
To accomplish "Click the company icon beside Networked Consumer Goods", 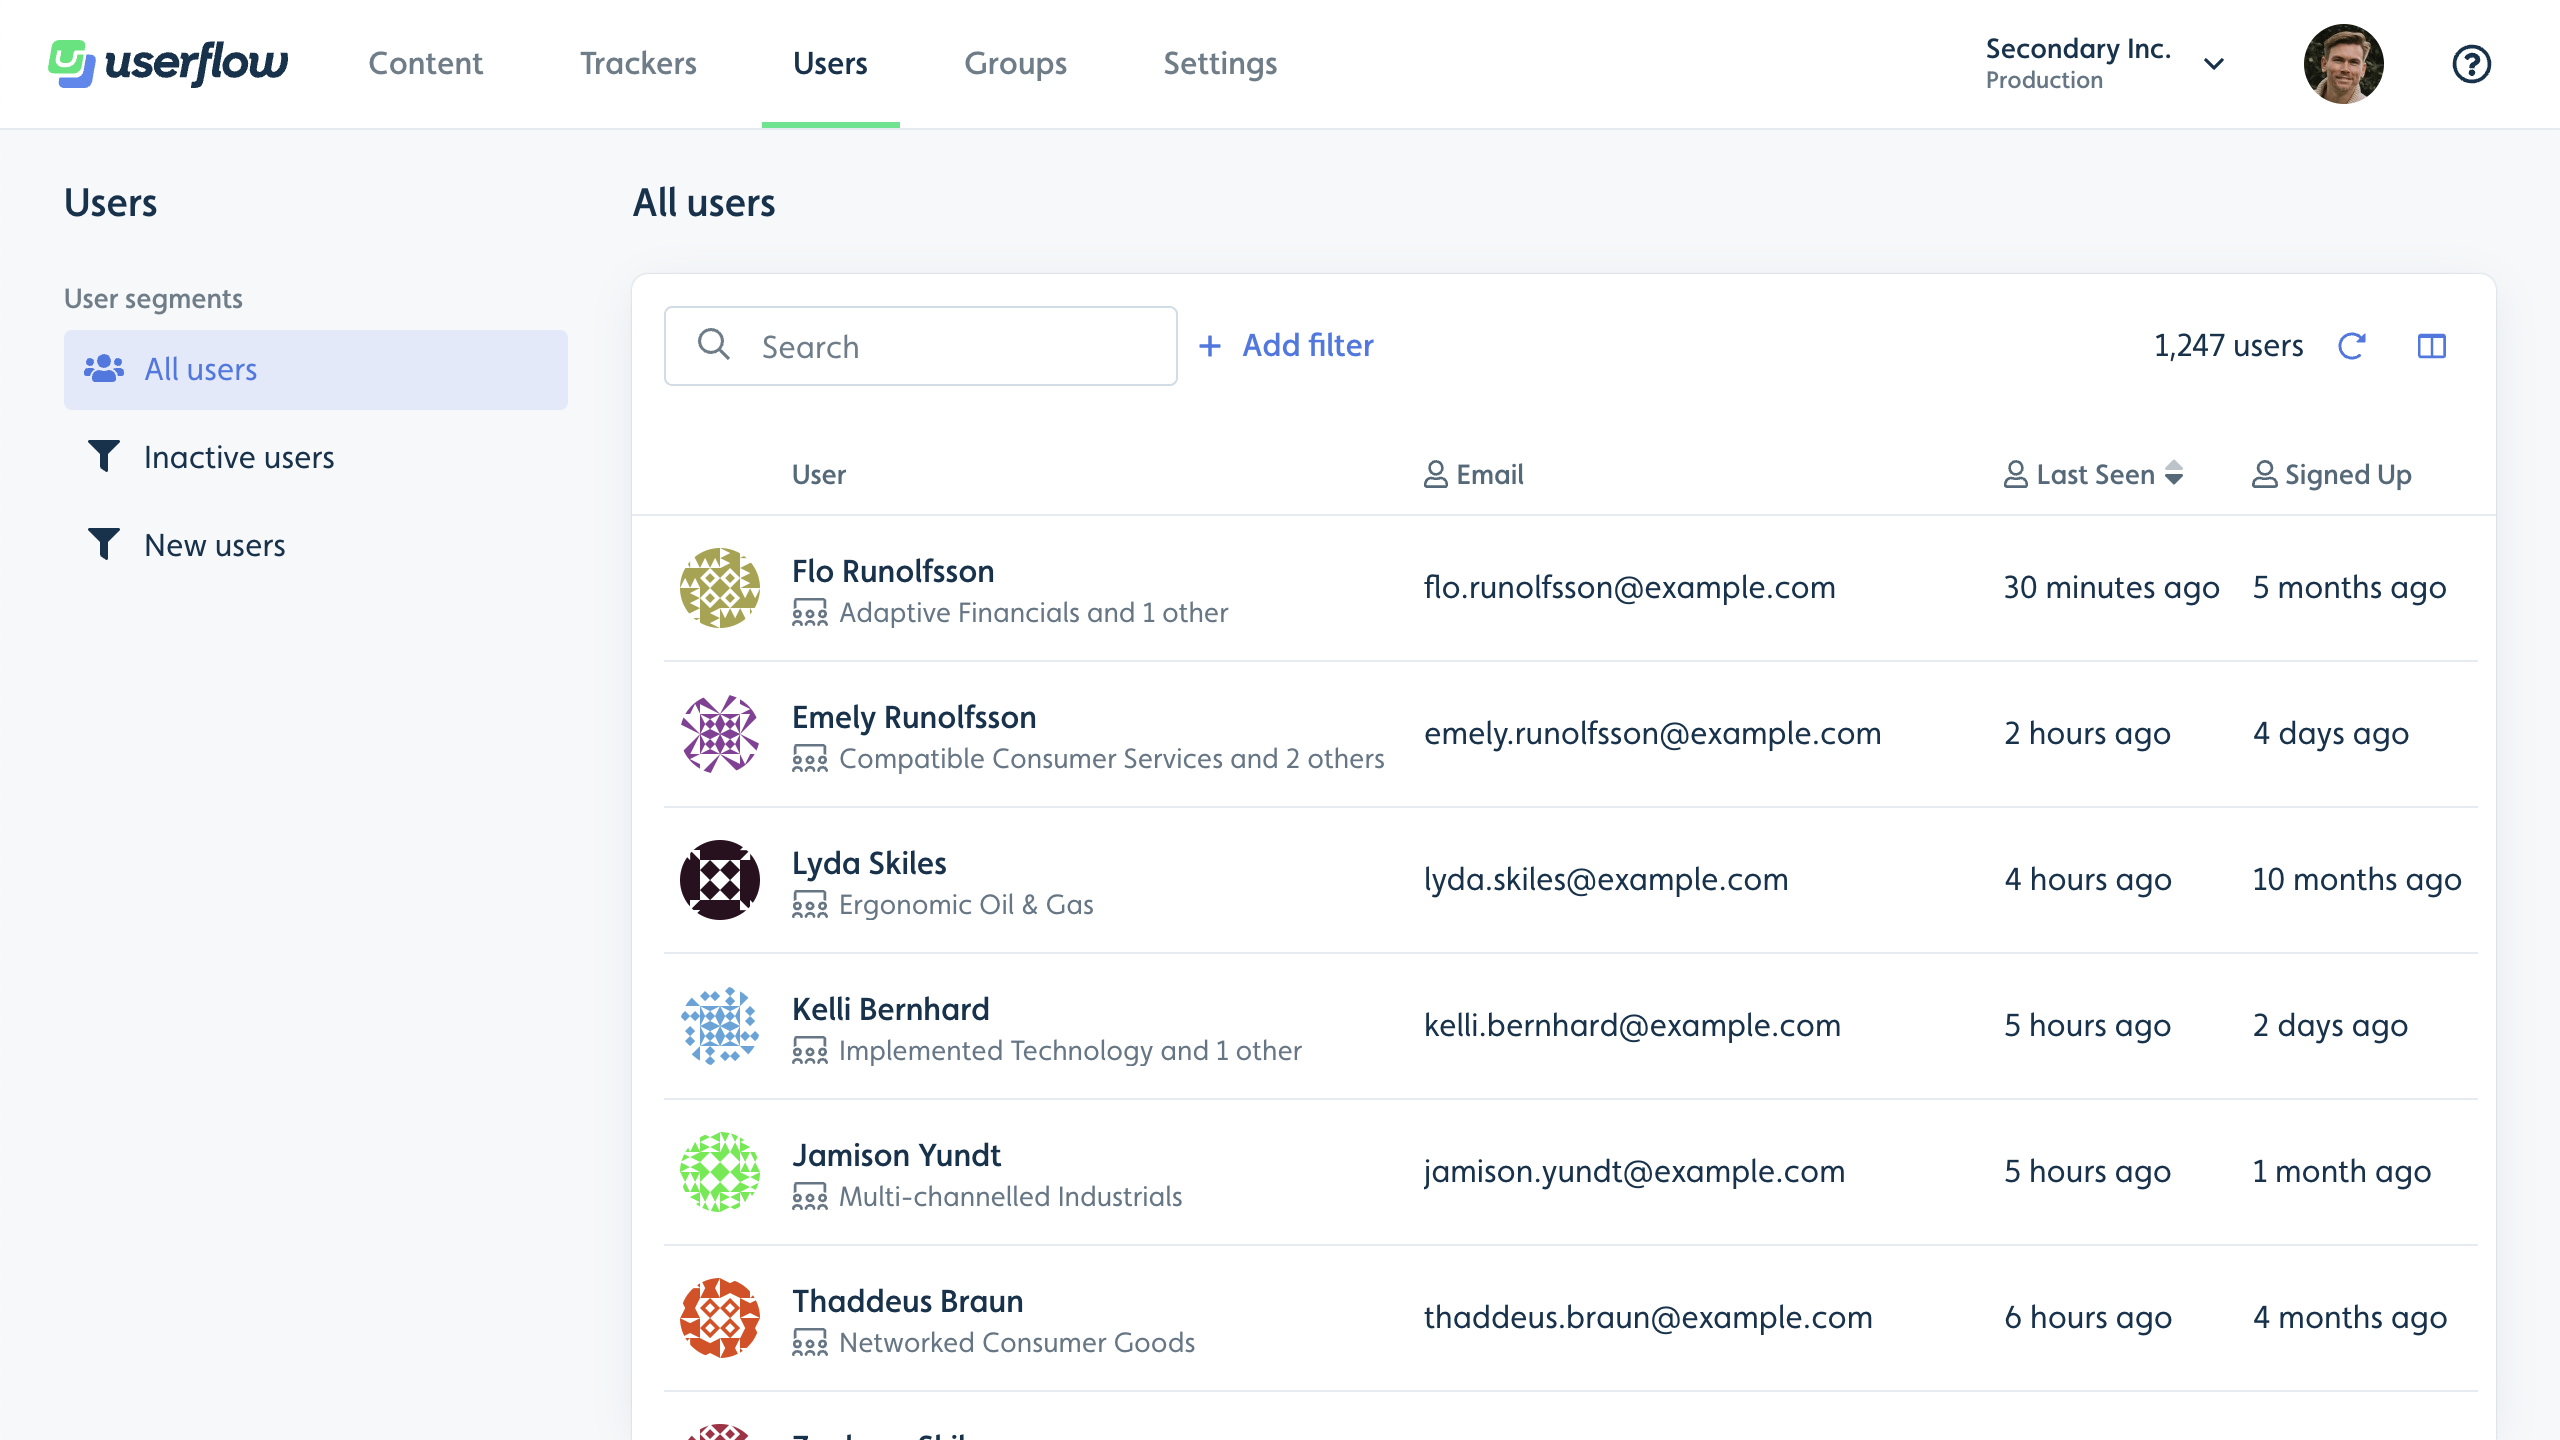I will coord(810,1342).
